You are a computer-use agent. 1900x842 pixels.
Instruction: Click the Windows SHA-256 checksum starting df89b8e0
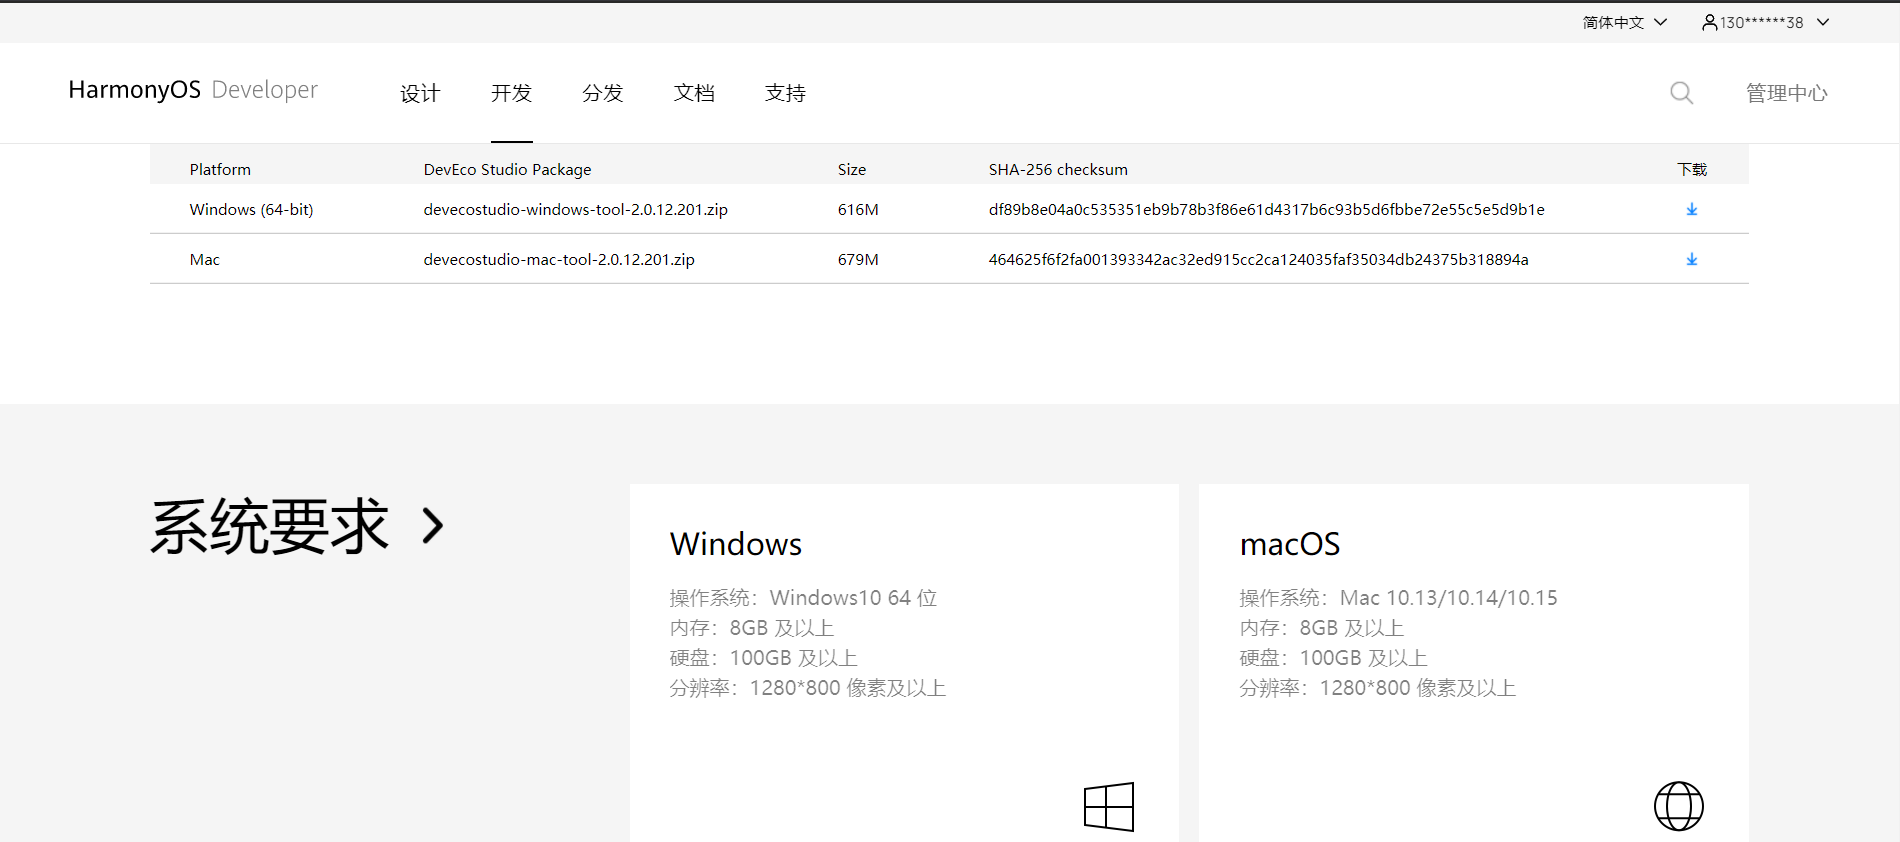pyautogui.click(x=1266, y=209)
